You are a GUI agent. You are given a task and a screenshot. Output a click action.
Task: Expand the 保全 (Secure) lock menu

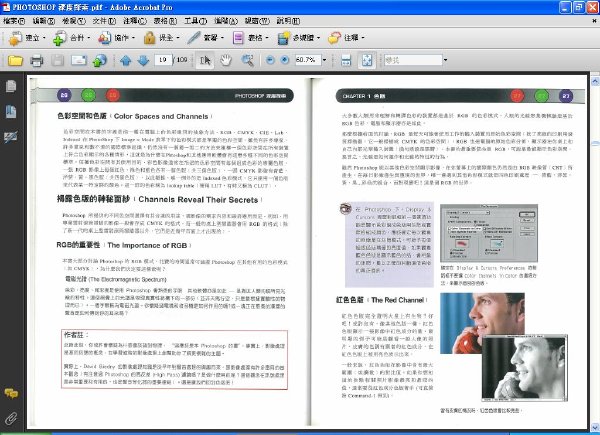coord(161,38)
